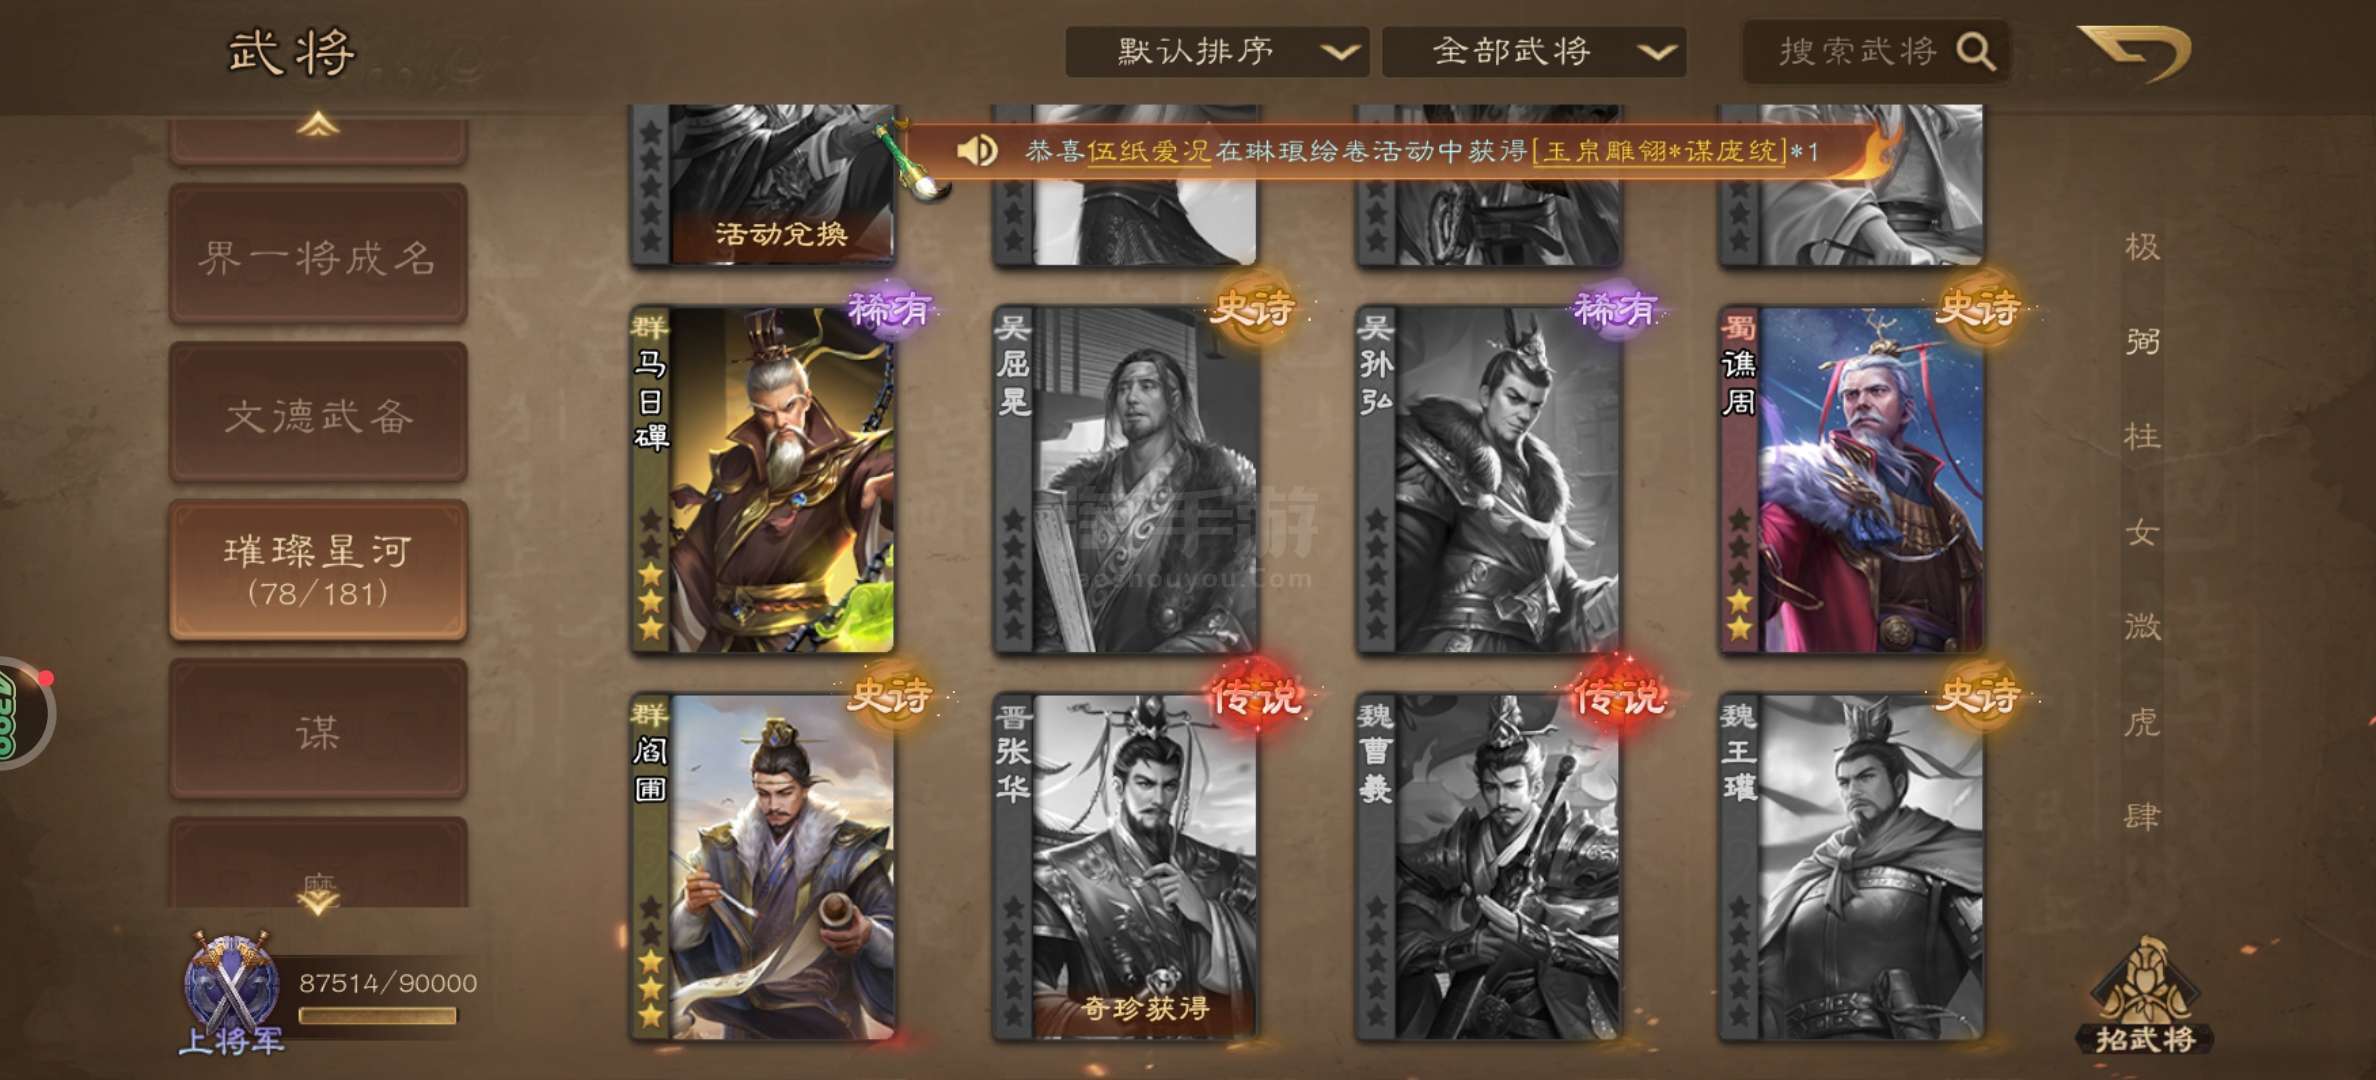This screenshot has width=2376, height=1080.
Task: Click the announcement speaker icon
Action: pos(977,151)
